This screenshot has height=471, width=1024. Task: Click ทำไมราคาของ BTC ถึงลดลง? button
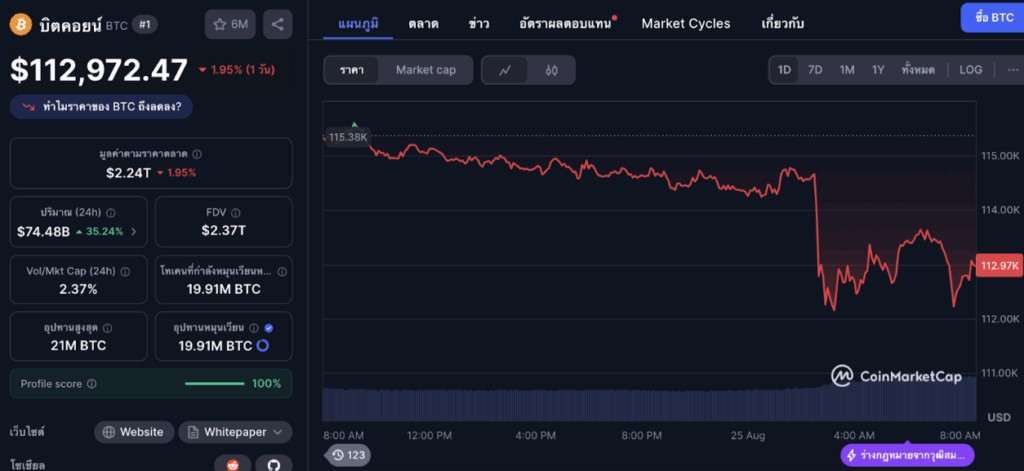(101, 106)
